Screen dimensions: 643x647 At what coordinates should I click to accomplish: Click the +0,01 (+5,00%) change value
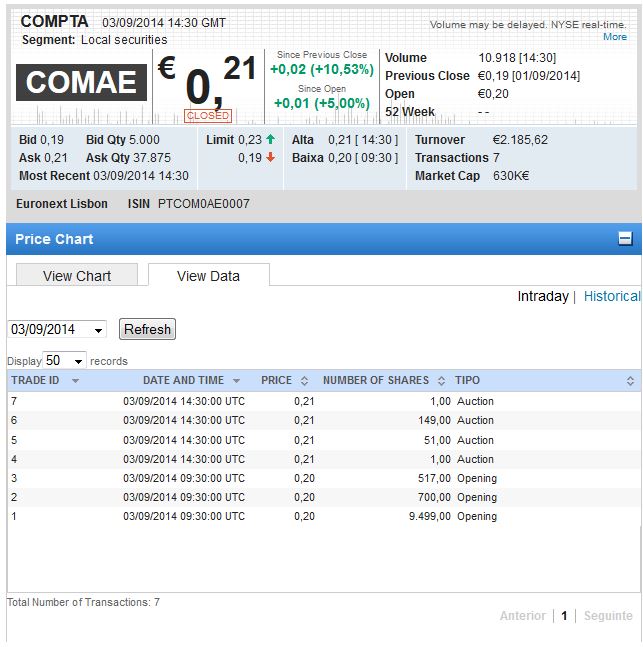point(322,103)
